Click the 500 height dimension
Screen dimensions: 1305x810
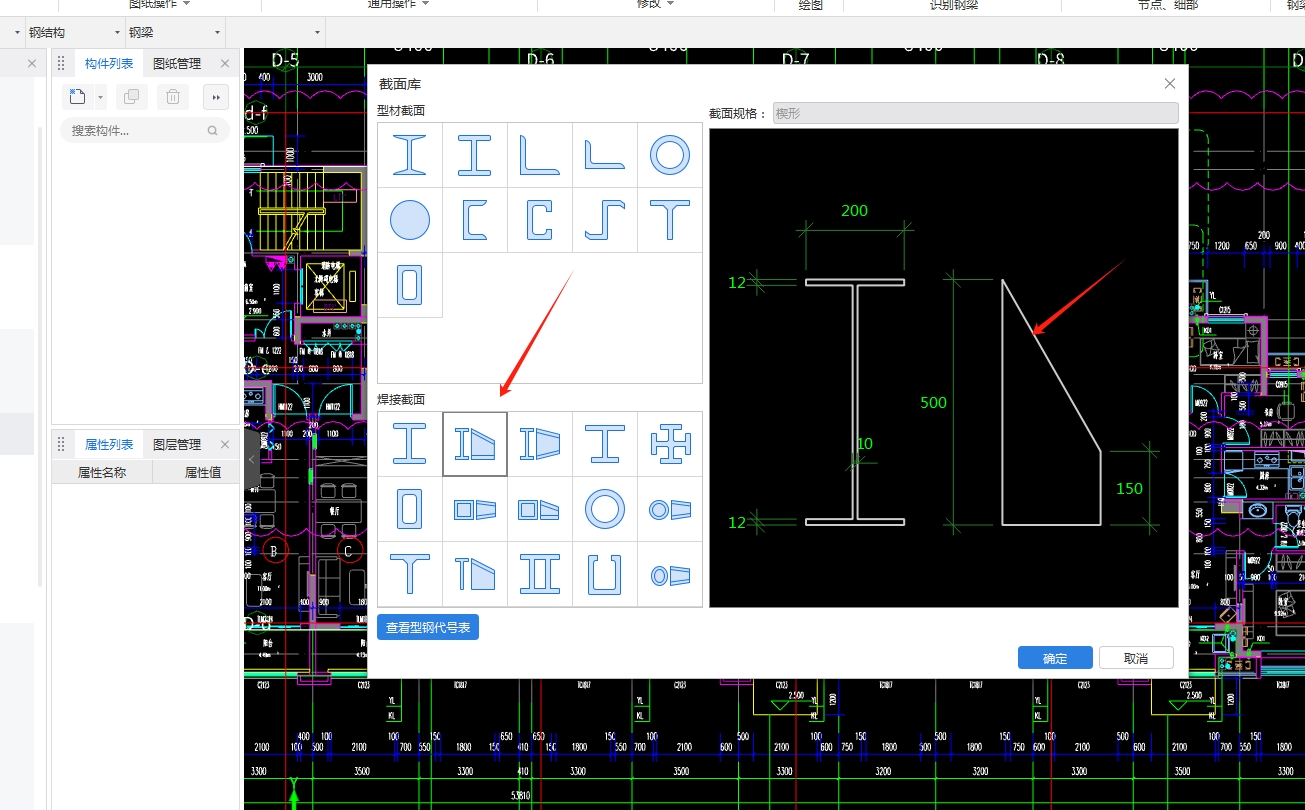(x=933, y=403)
